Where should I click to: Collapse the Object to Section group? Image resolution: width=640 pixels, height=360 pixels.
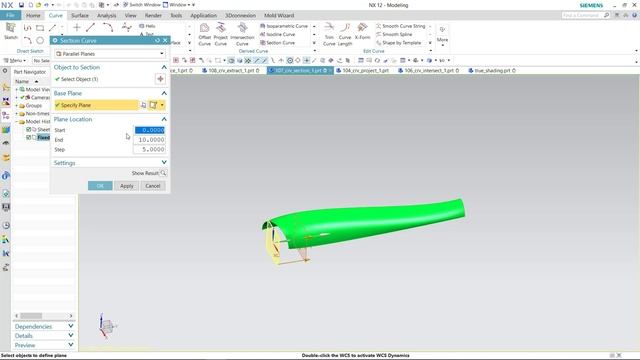(164, 67)
